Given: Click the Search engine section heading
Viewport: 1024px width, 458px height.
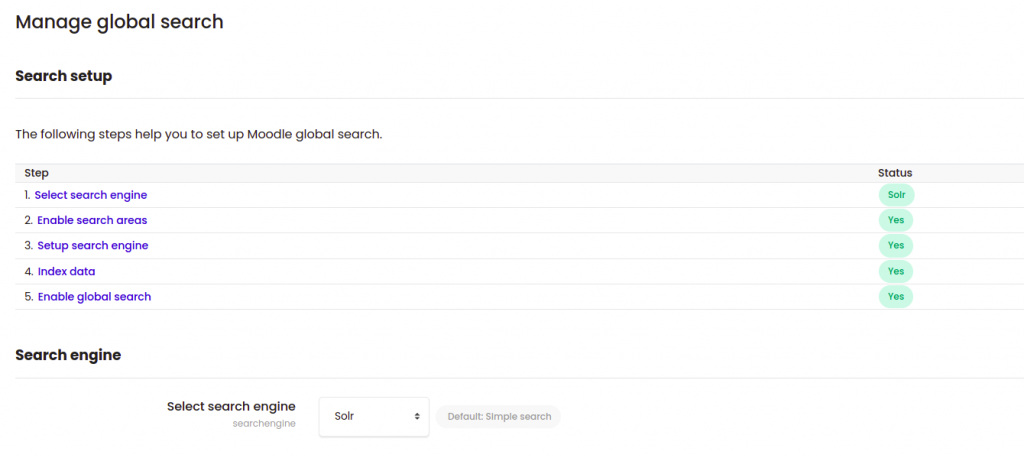Looking at the screenshot, I should click(68, 355).
